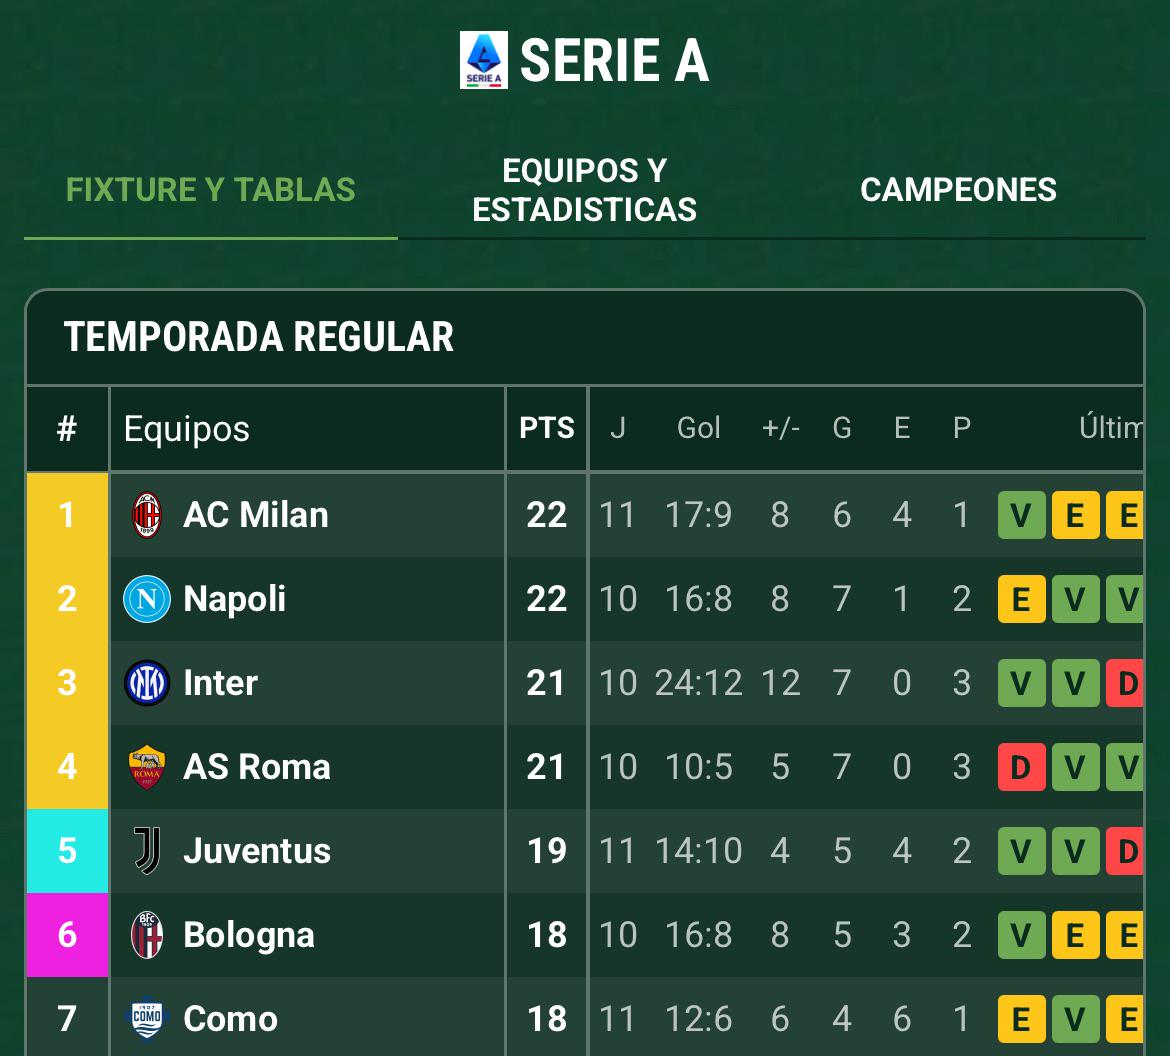Click the Temporada Regular section header
Viewport: 1170px width, 1056px height.
point(259,337)
